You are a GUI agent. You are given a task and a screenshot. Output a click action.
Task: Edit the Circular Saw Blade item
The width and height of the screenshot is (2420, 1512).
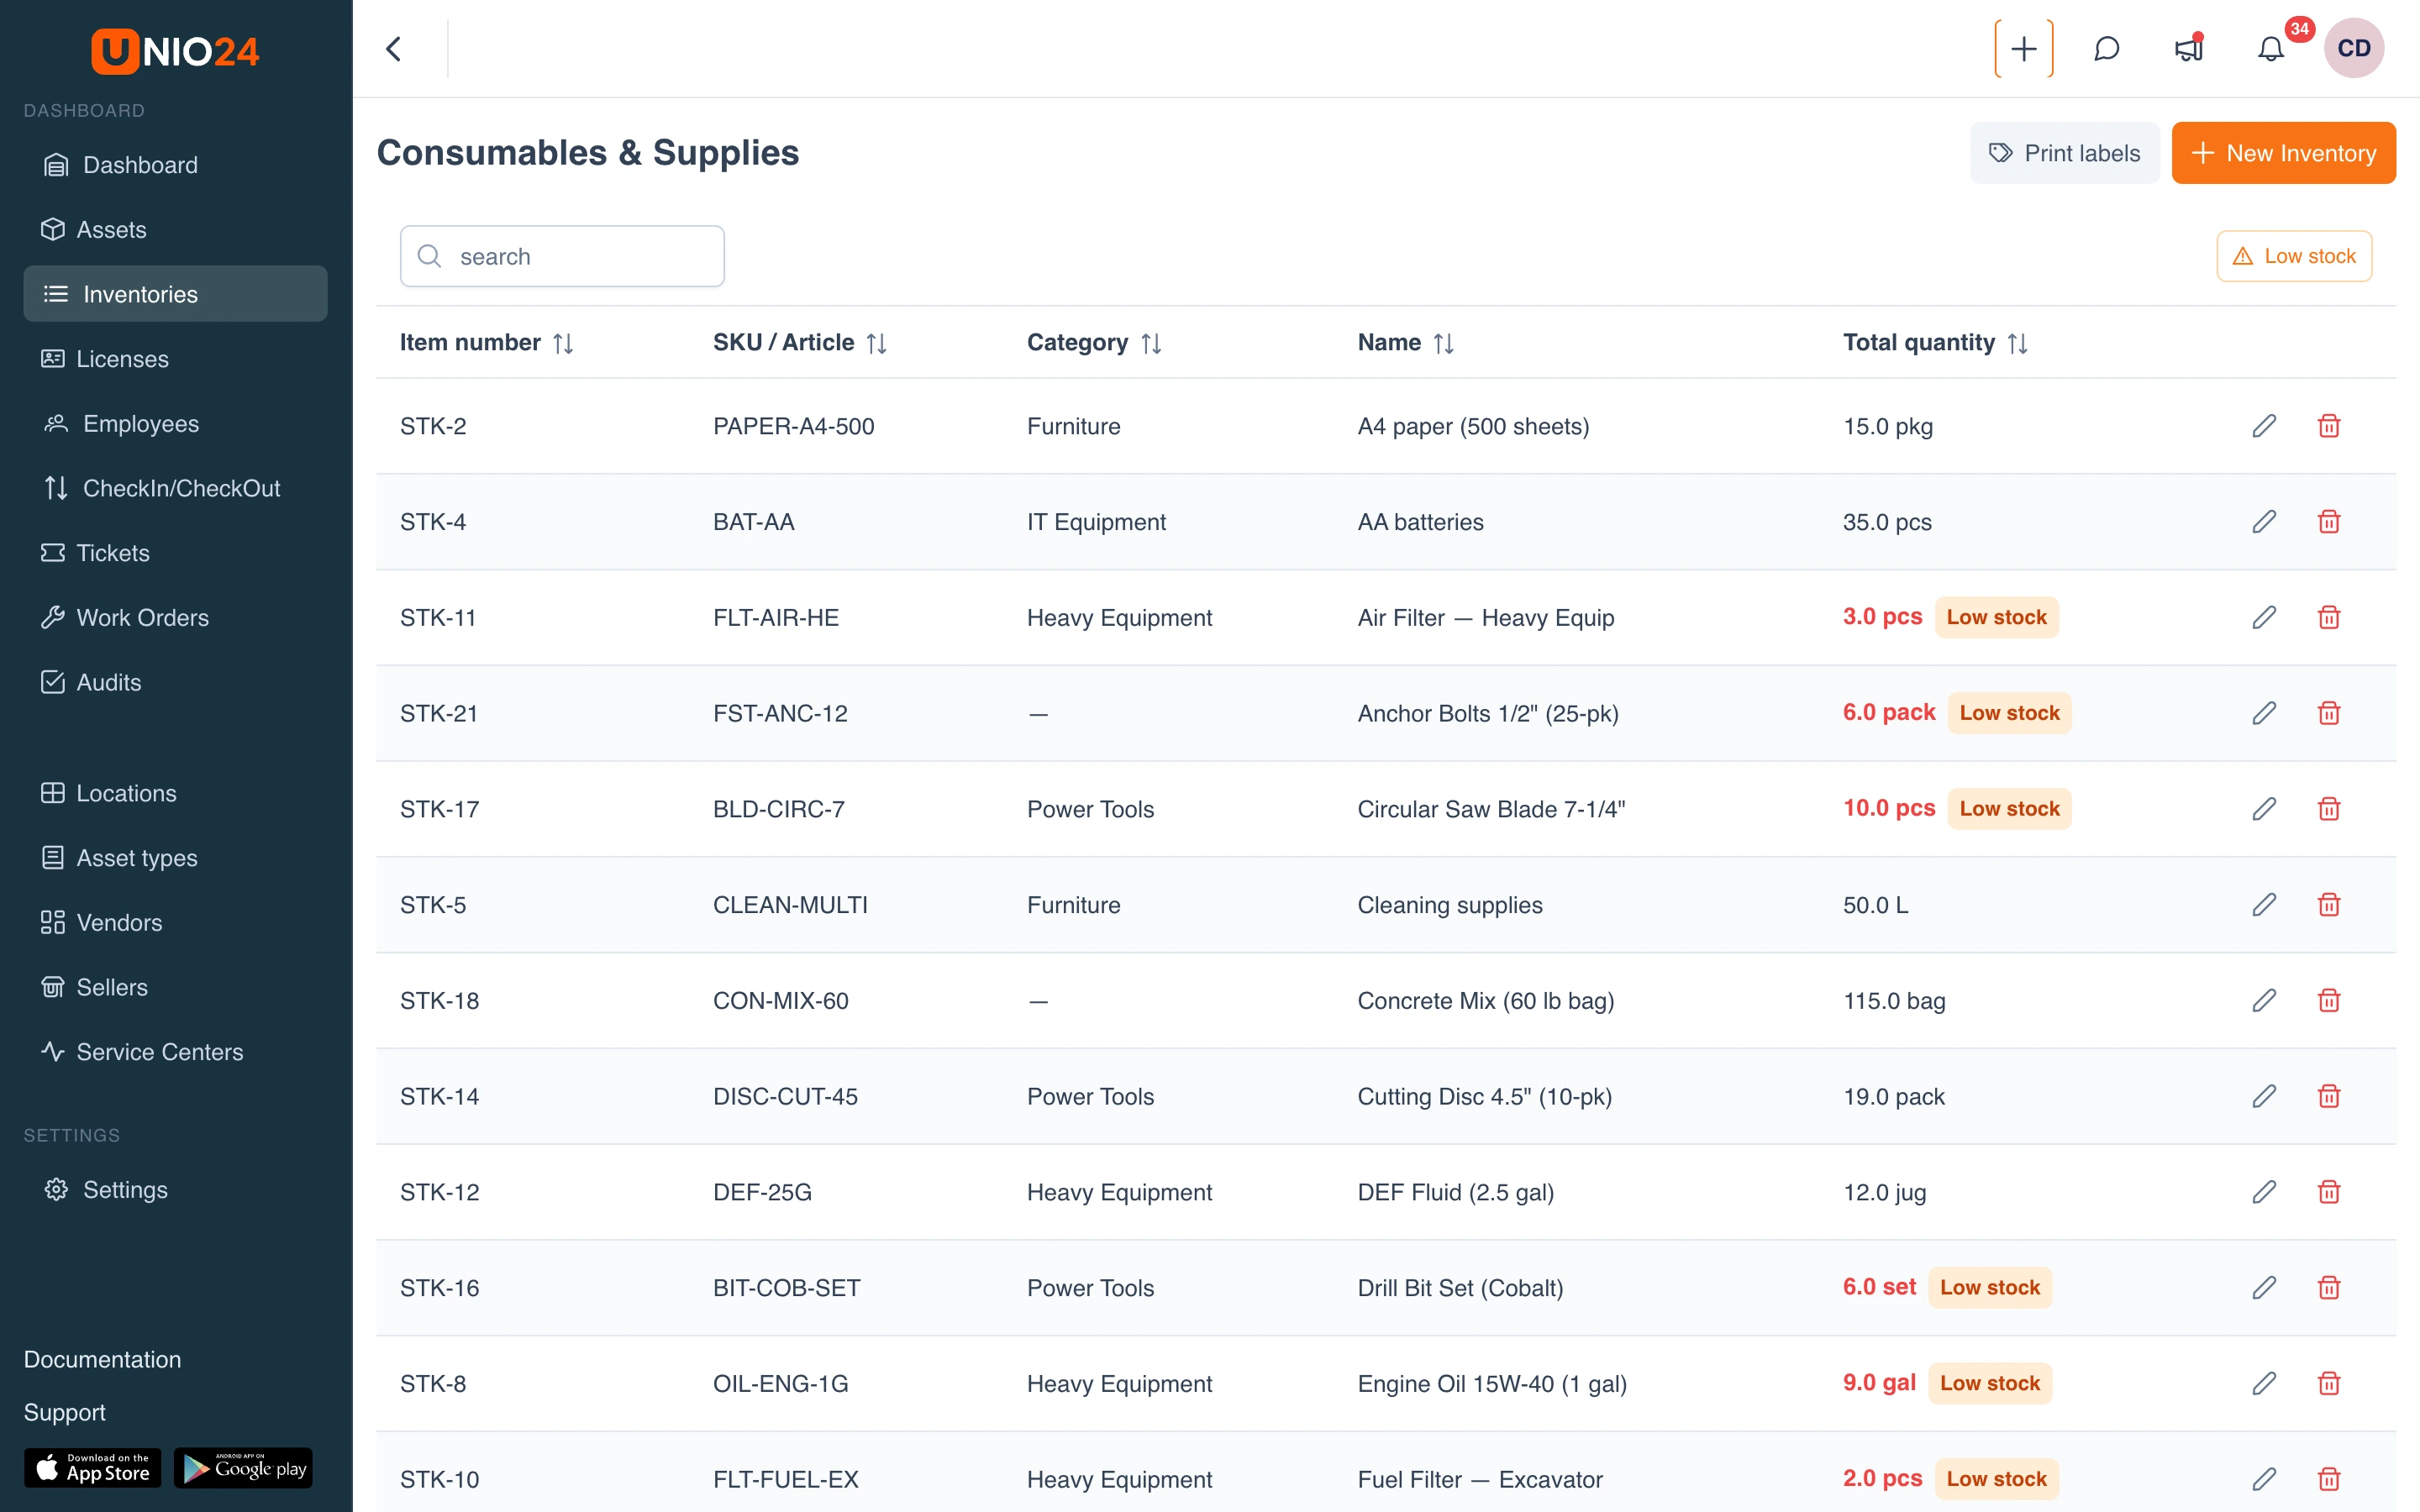tap(2264, 809)
